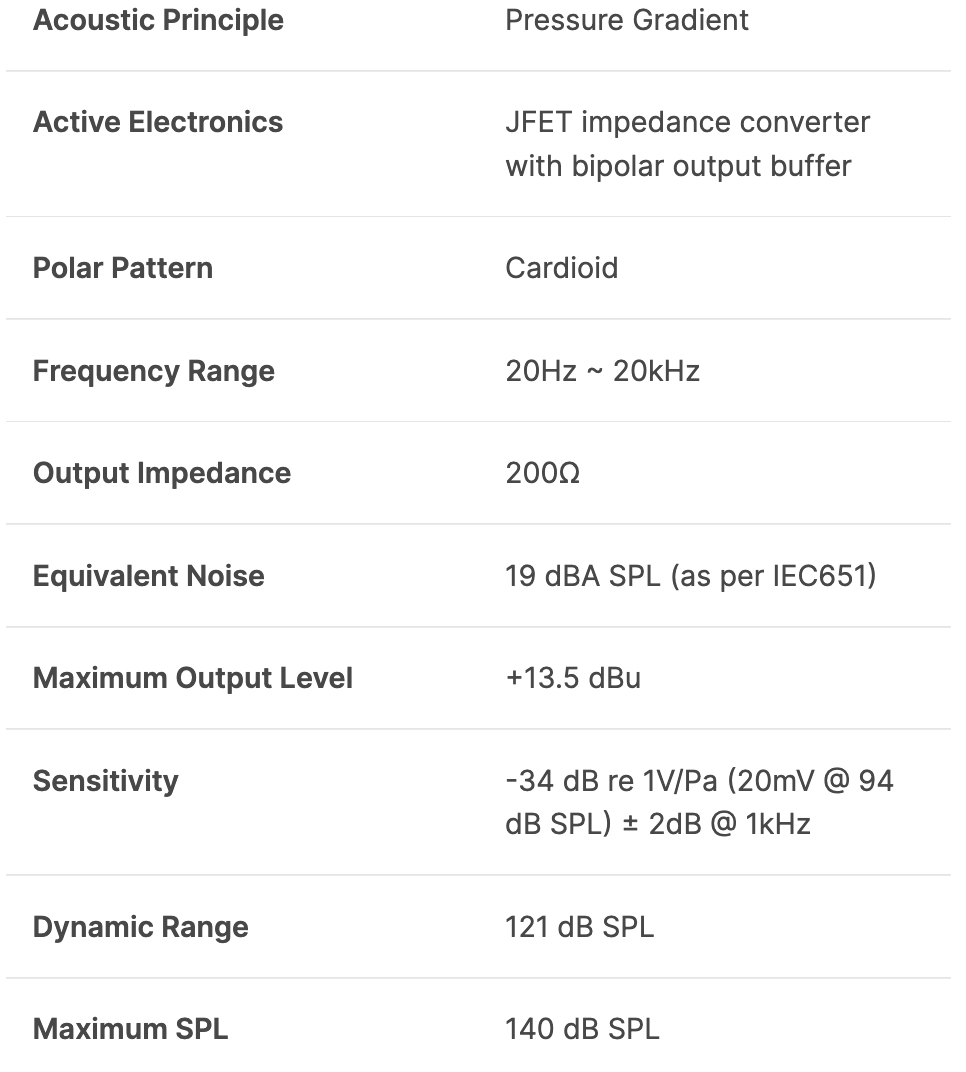Click the 140 dB SPL value
966x1072 pixels.
(x=582, y=1029)
